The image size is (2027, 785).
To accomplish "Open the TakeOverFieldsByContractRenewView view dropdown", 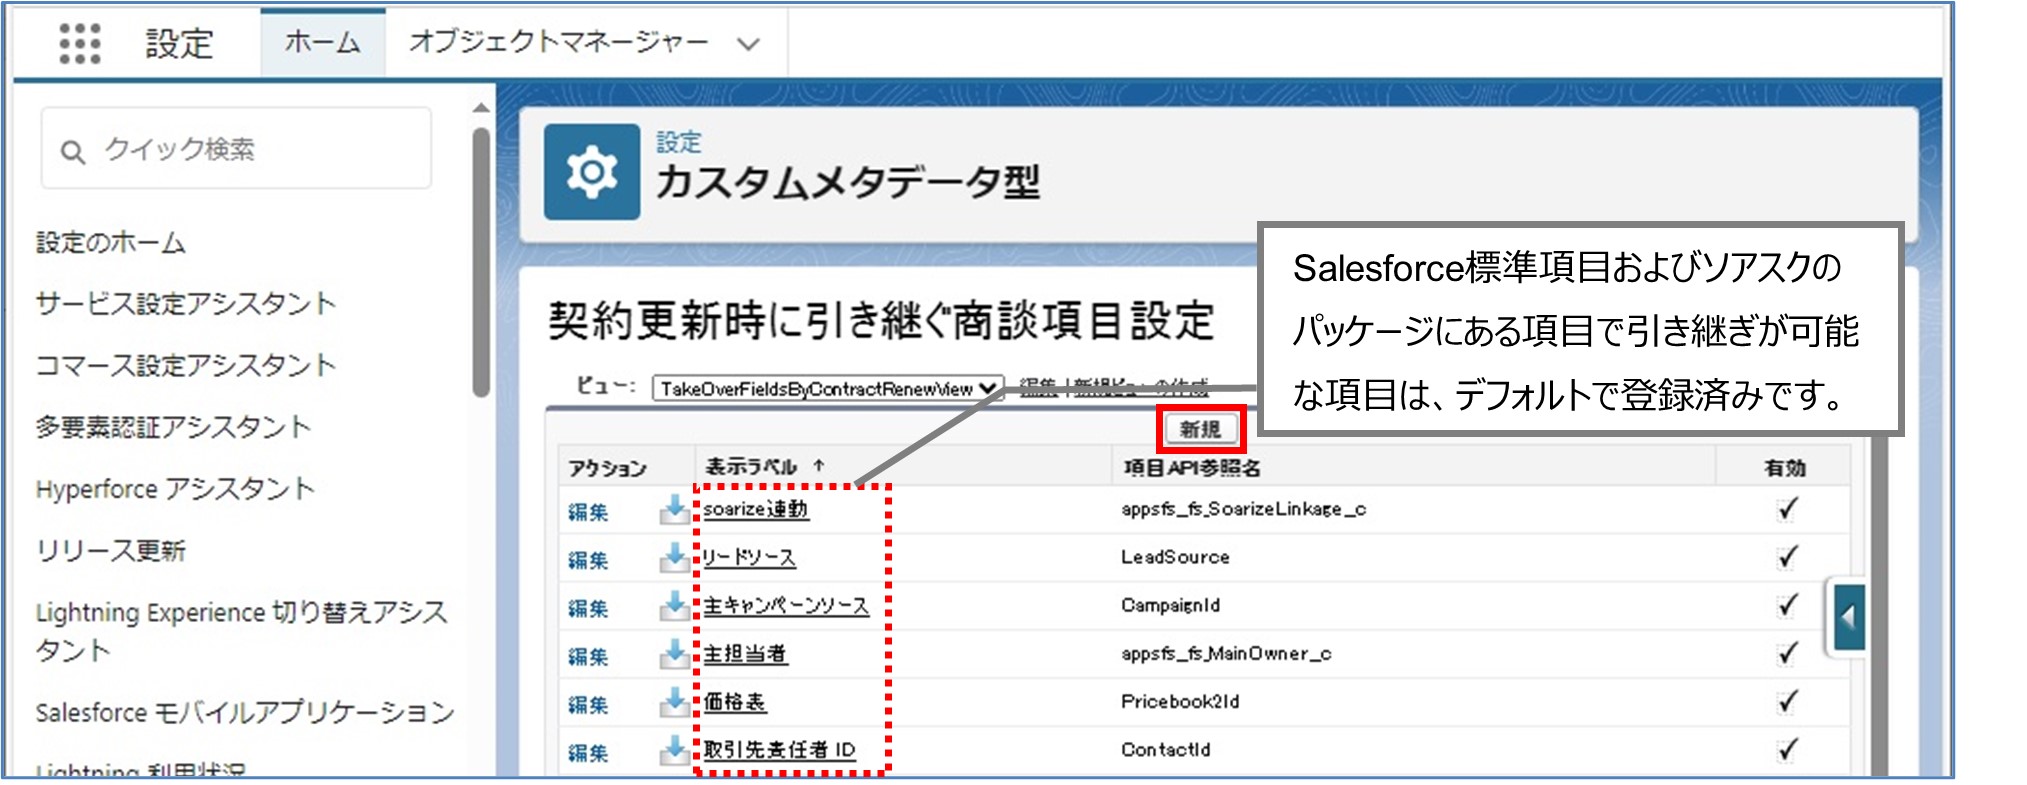I will click(x=827, y=388).
